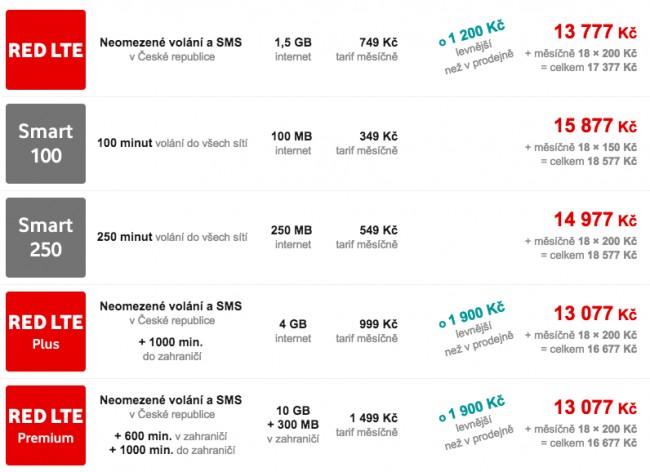Click RED LTE Premium 1 900 Kč discount badge
The image size is (650, 472).
(x=475, y=423)
